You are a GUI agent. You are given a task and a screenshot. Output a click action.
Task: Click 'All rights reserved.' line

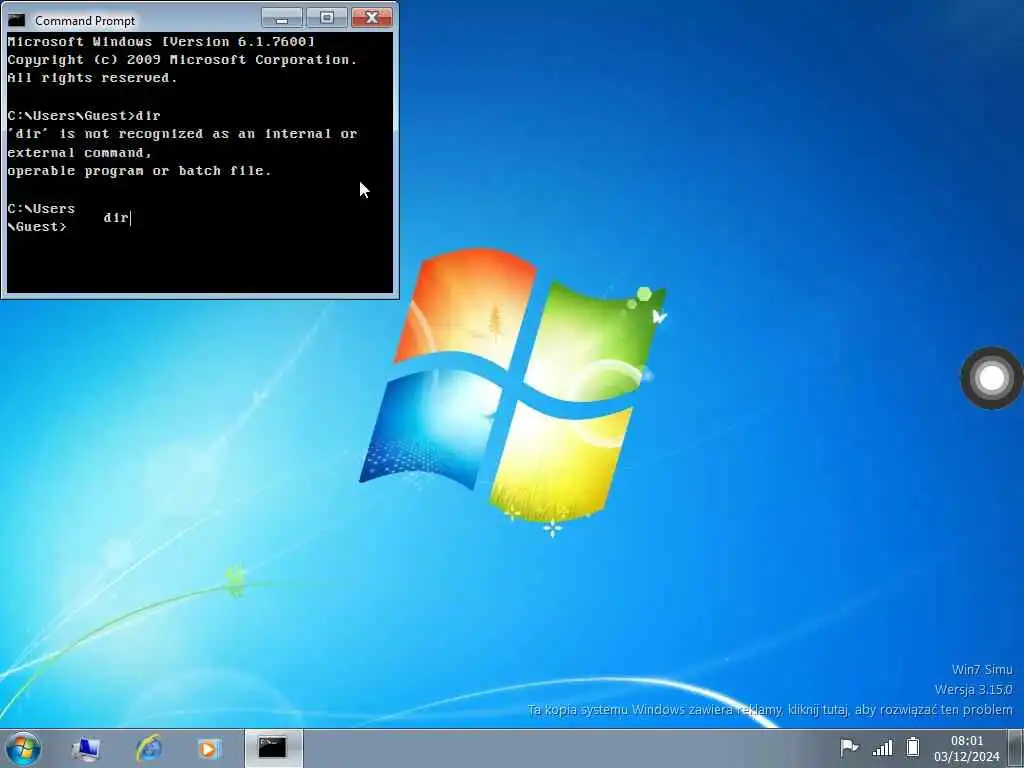click(92, 78)
